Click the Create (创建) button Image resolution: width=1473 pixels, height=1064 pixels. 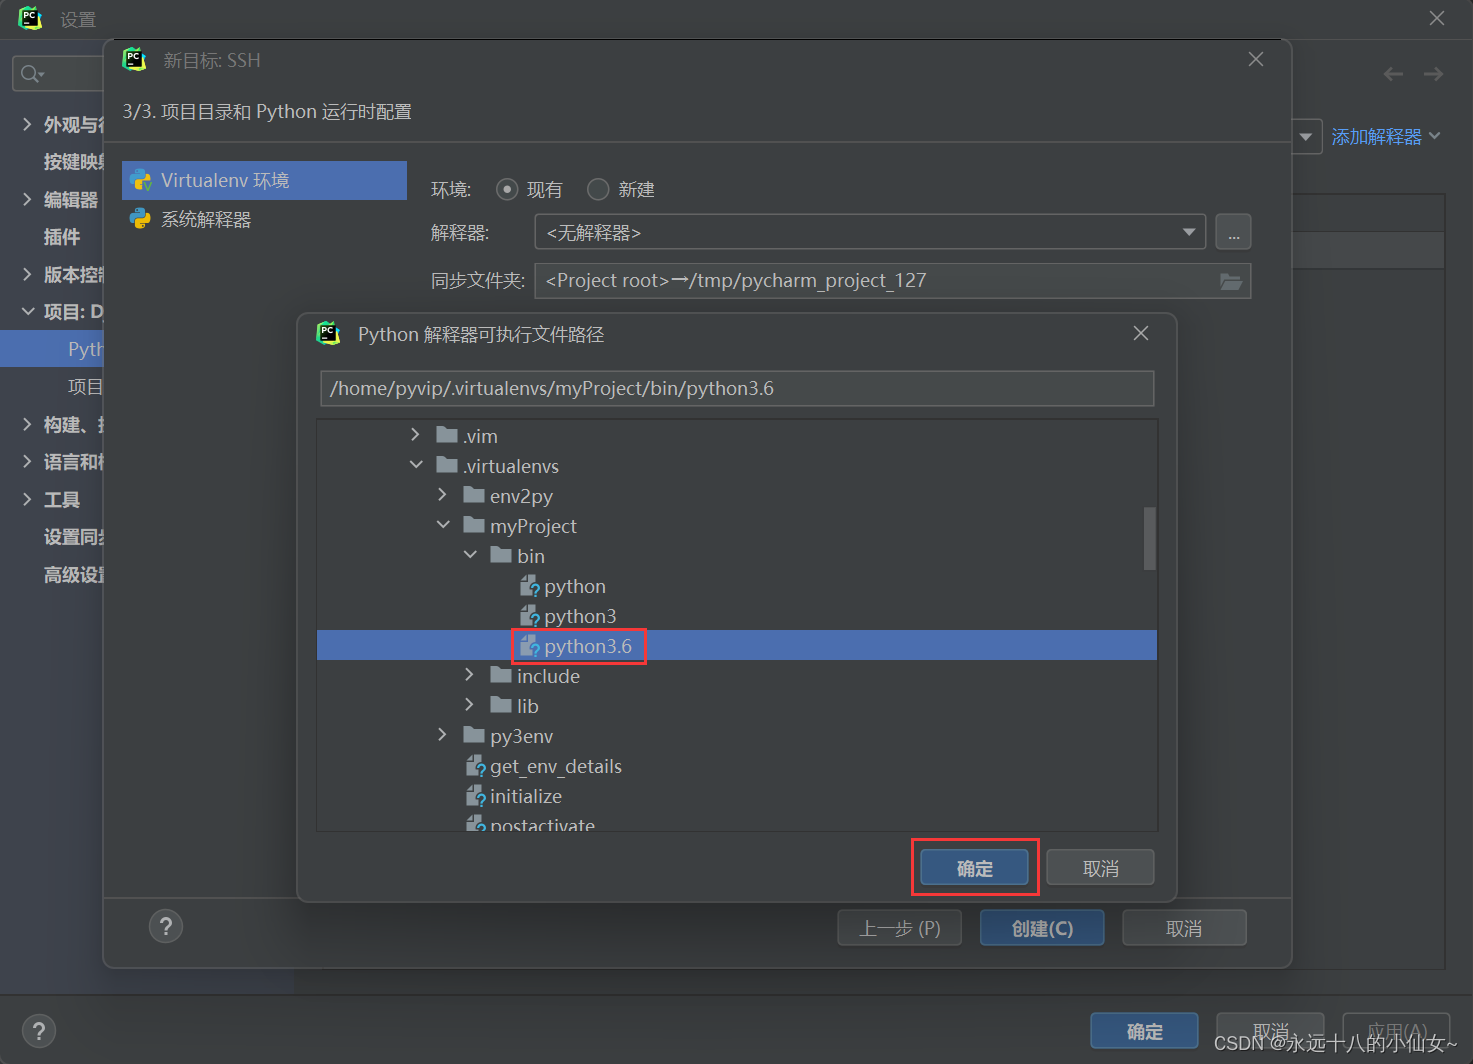(1042, 928)
